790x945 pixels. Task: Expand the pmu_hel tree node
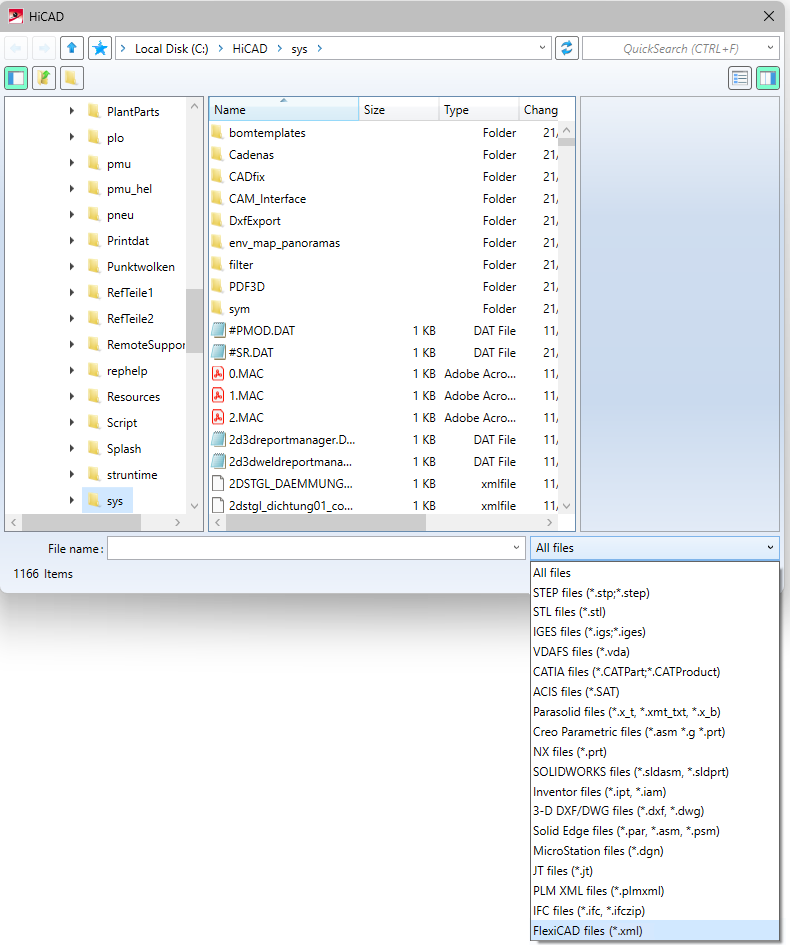(x=72, y=189)
